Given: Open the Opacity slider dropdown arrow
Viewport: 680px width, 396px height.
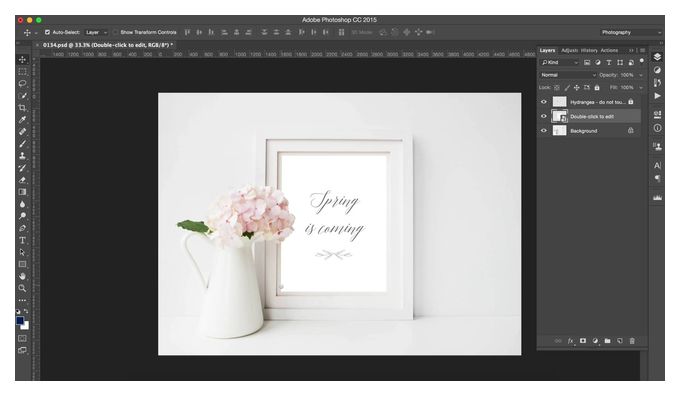Looking at the screenshot, I should [x=641, y=75].
